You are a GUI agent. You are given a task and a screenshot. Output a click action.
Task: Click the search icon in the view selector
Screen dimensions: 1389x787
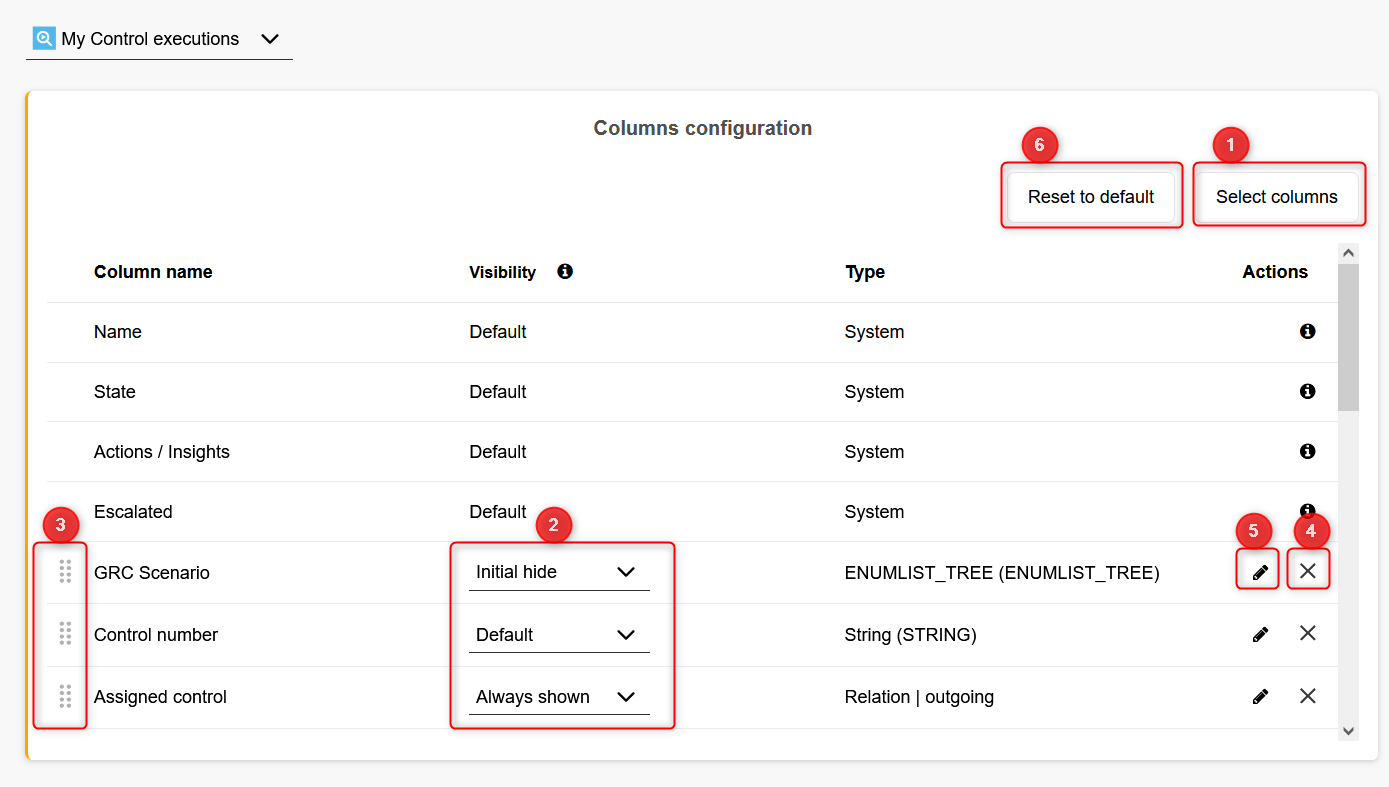tap(43, 38)
